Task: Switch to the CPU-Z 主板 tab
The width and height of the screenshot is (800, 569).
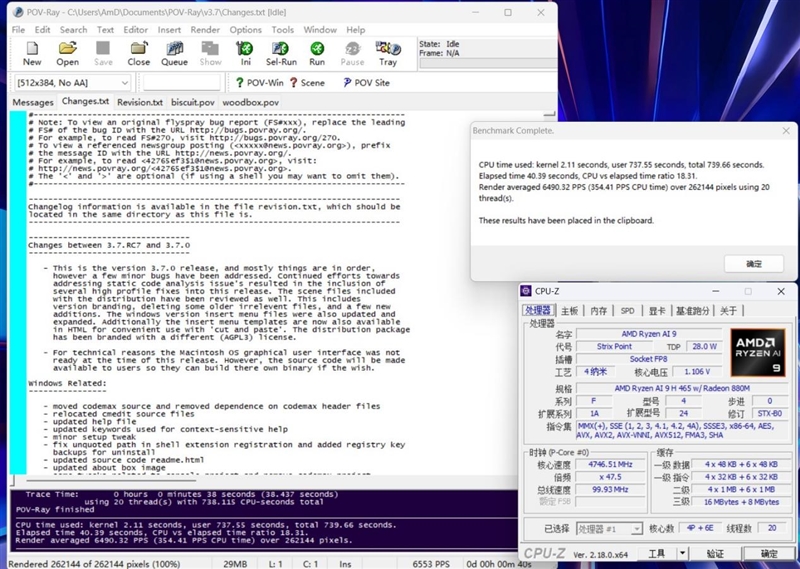Action: [569, 310]
